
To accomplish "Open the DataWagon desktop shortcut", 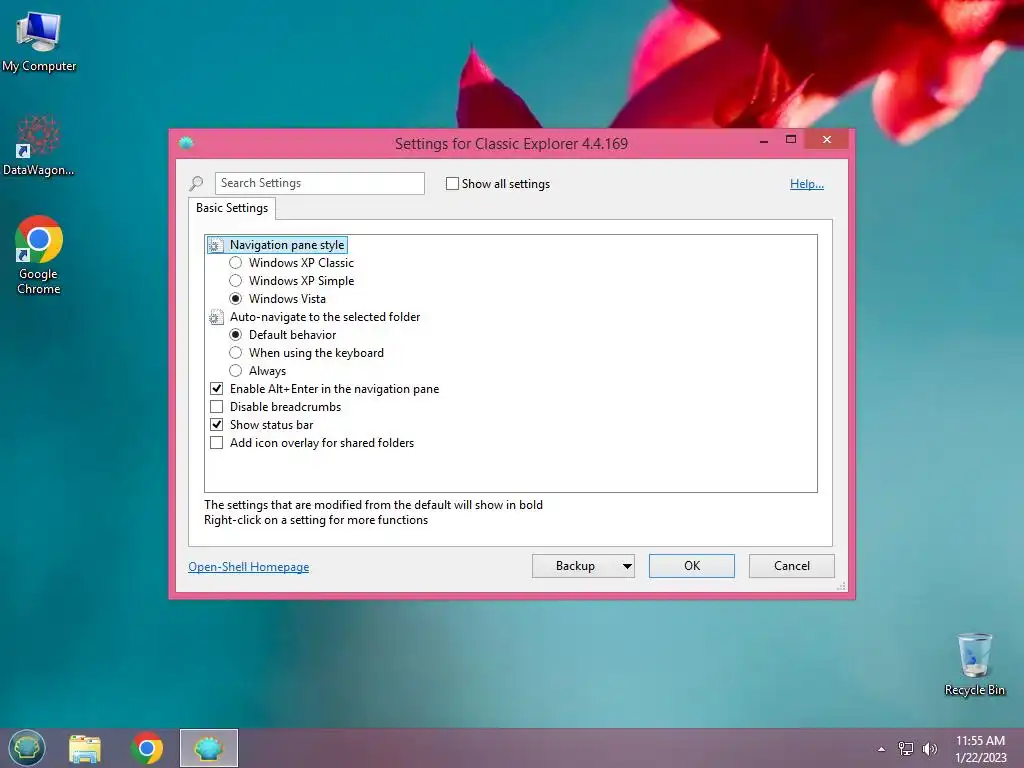I will [x=38, y=146].
